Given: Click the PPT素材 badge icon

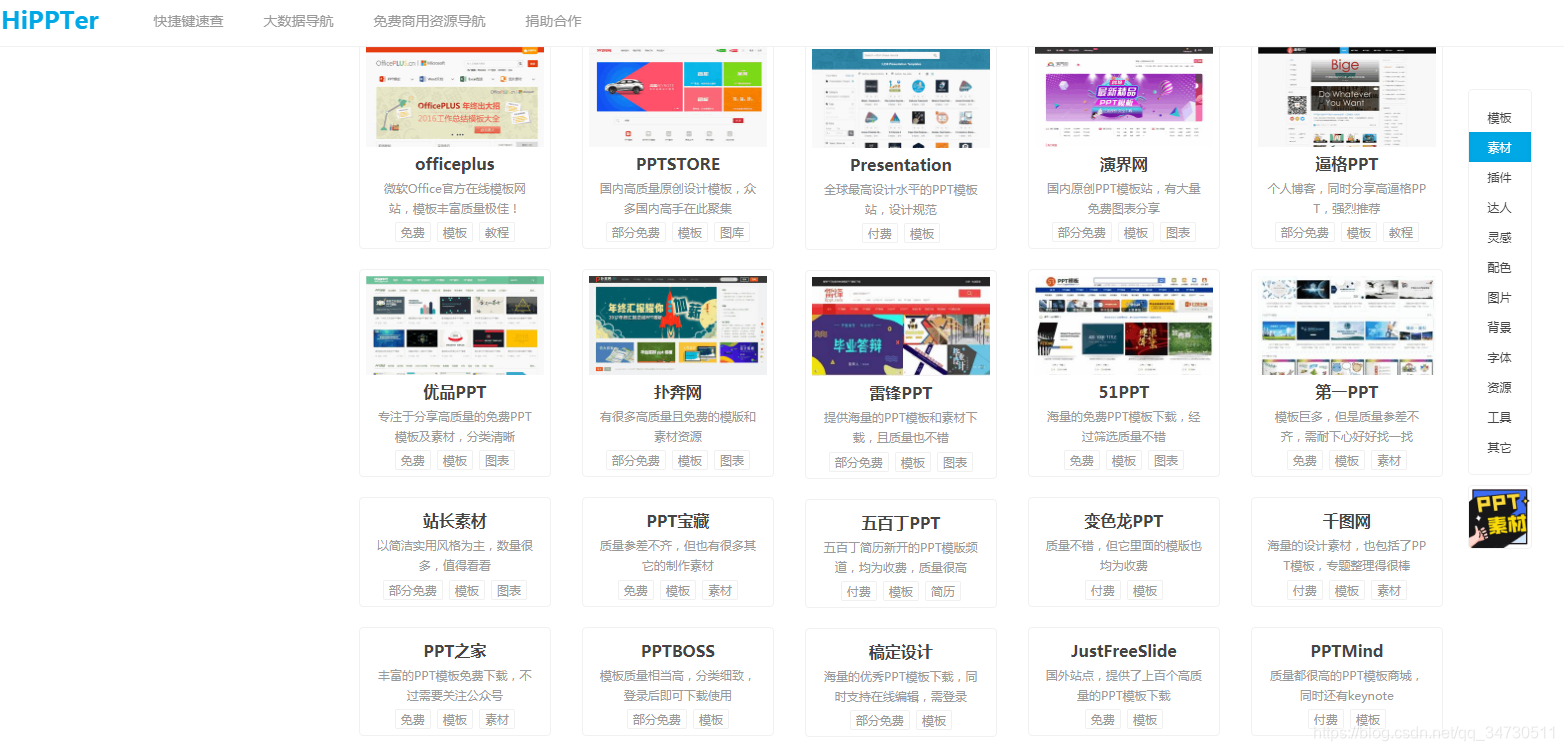Looking at the screenshot, I should click(1499, 517).
